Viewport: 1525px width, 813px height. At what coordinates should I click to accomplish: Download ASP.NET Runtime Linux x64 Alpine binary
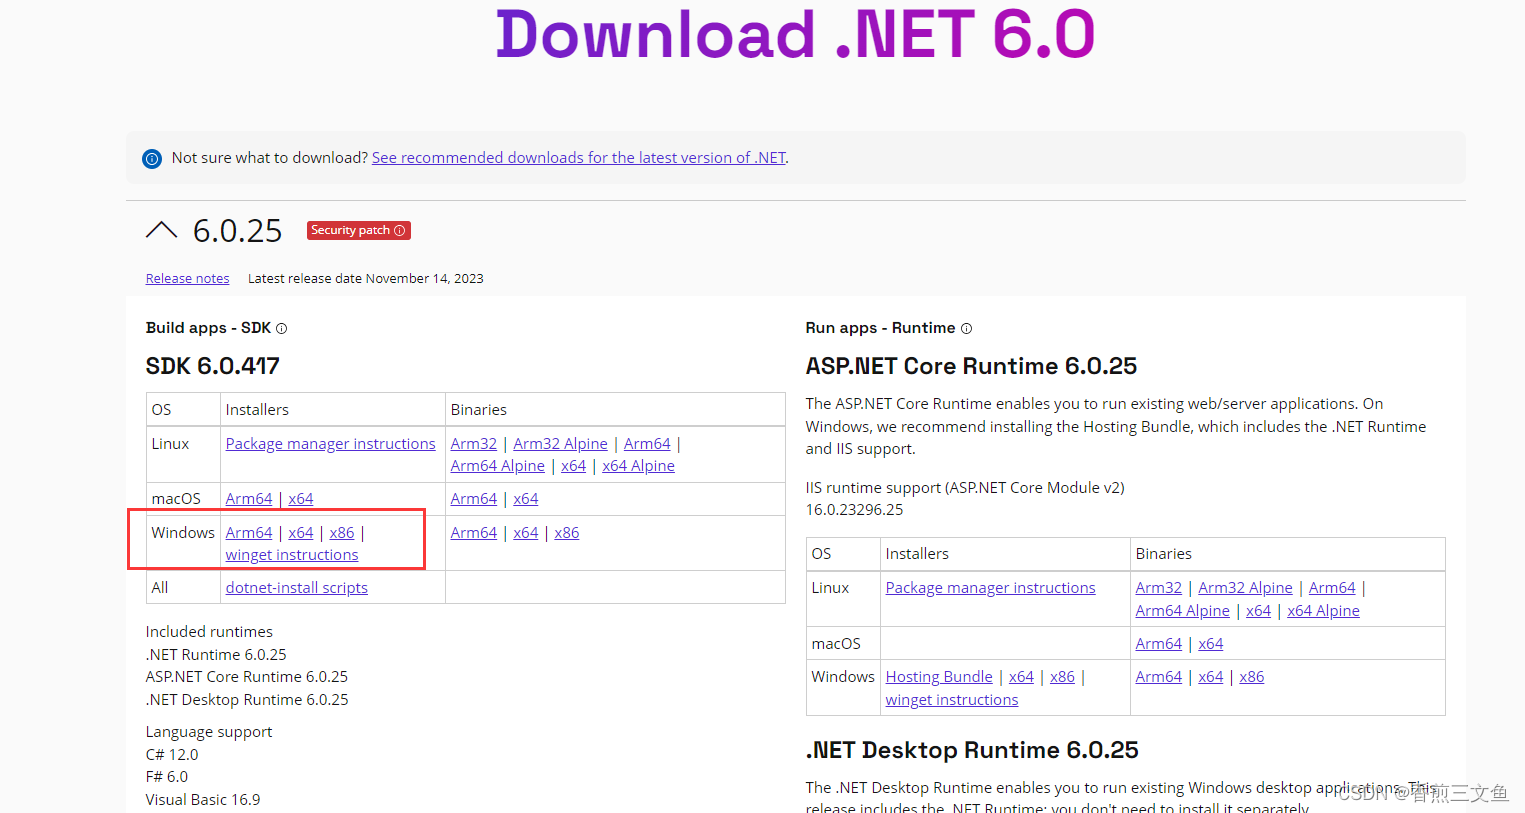[x=1323, y=611]
